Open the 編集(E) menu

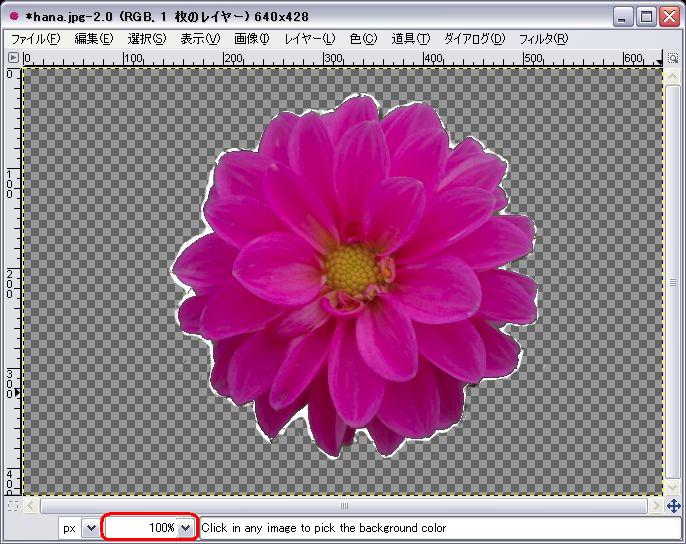pyautogui.click(x=94, y=39)
